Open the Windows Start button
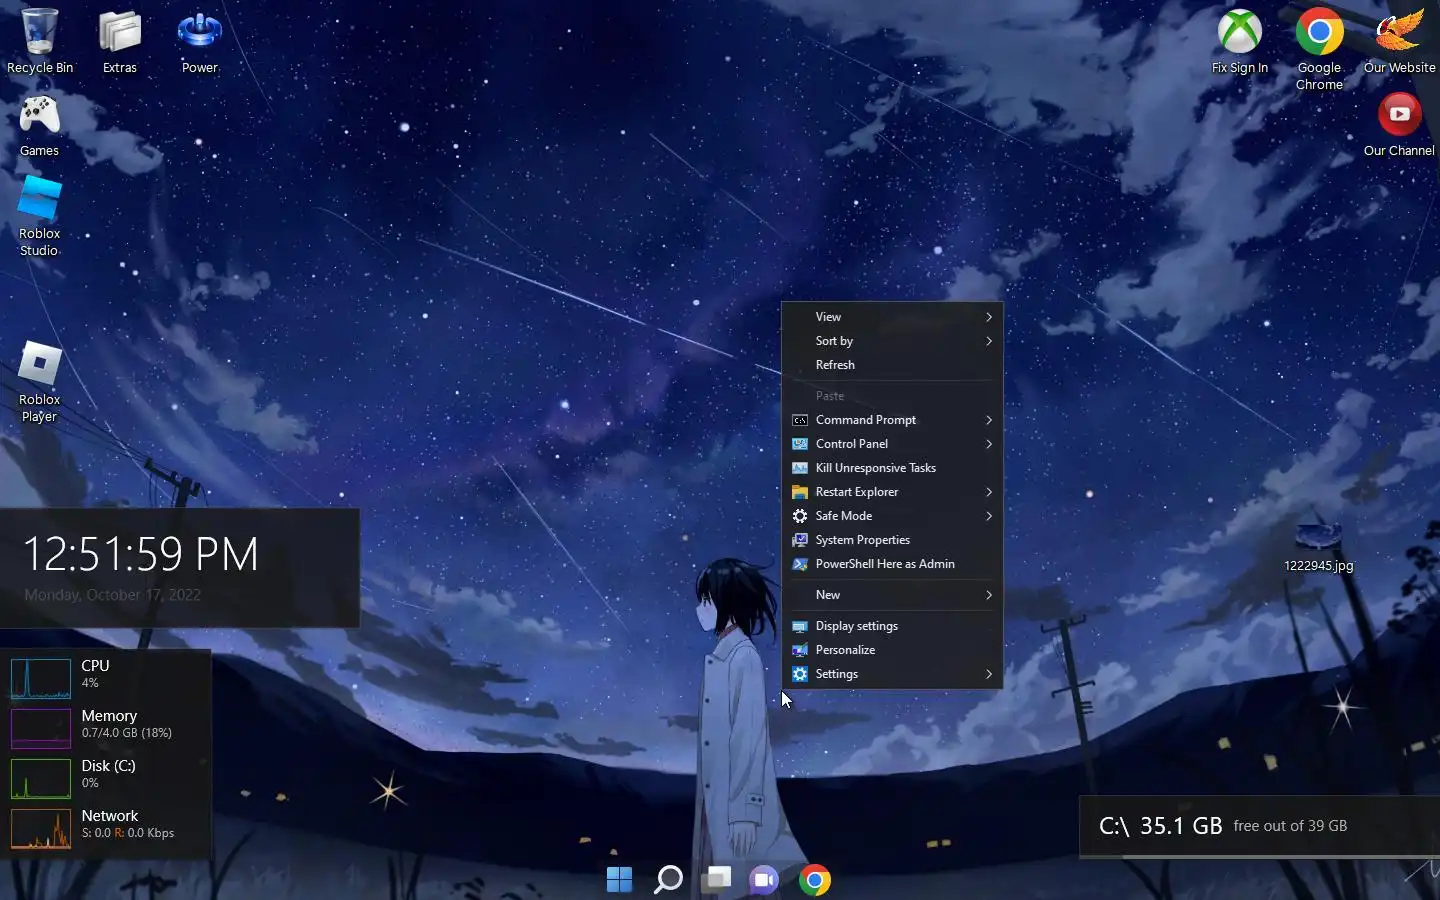 [x=619, y=879]
